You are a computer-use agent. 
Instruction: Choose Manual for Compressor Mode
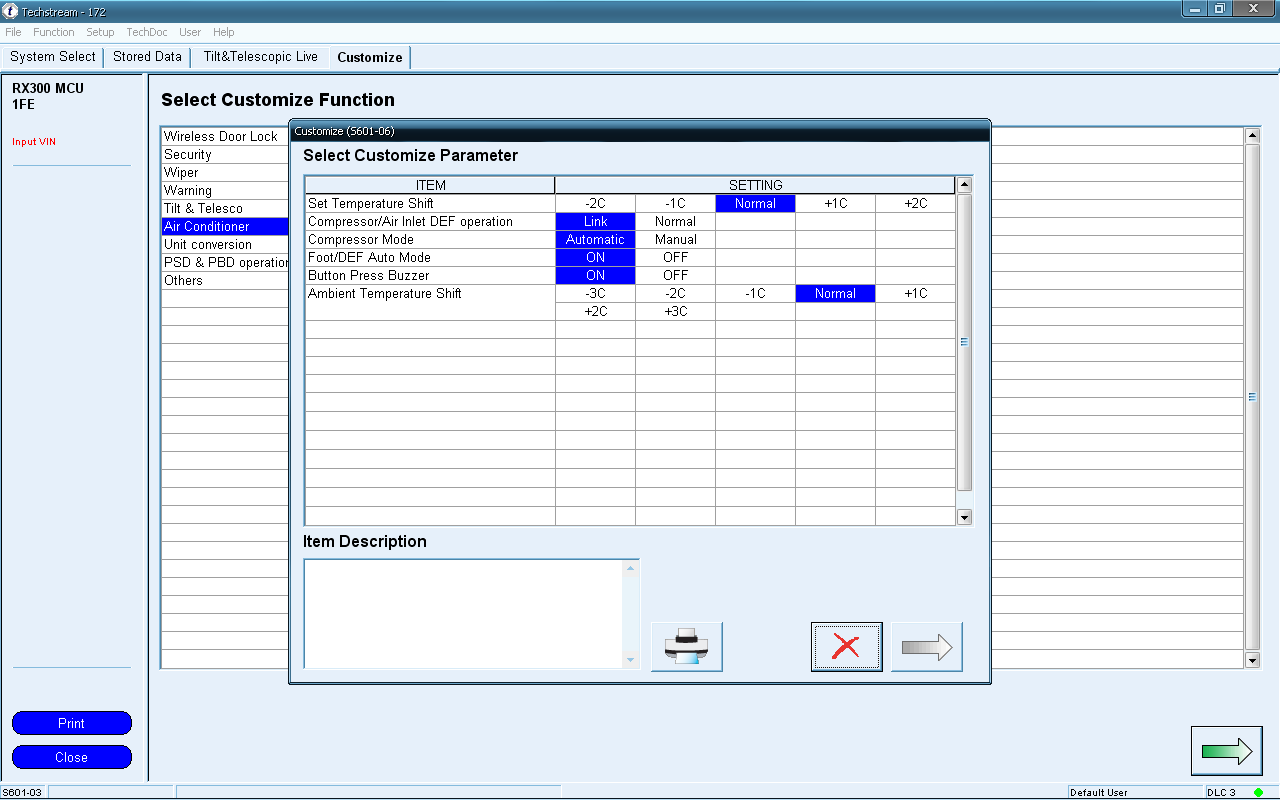(675, 240)
